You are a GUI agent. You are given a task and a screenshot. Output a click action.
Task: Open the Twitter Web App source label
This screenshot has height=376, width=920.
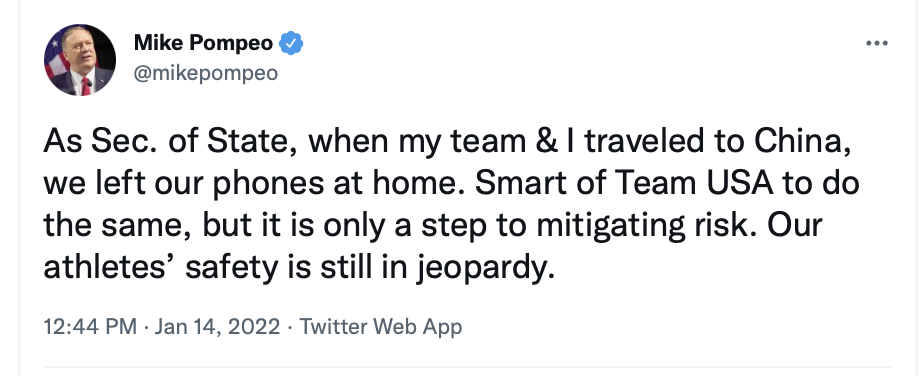pos(381,326)
